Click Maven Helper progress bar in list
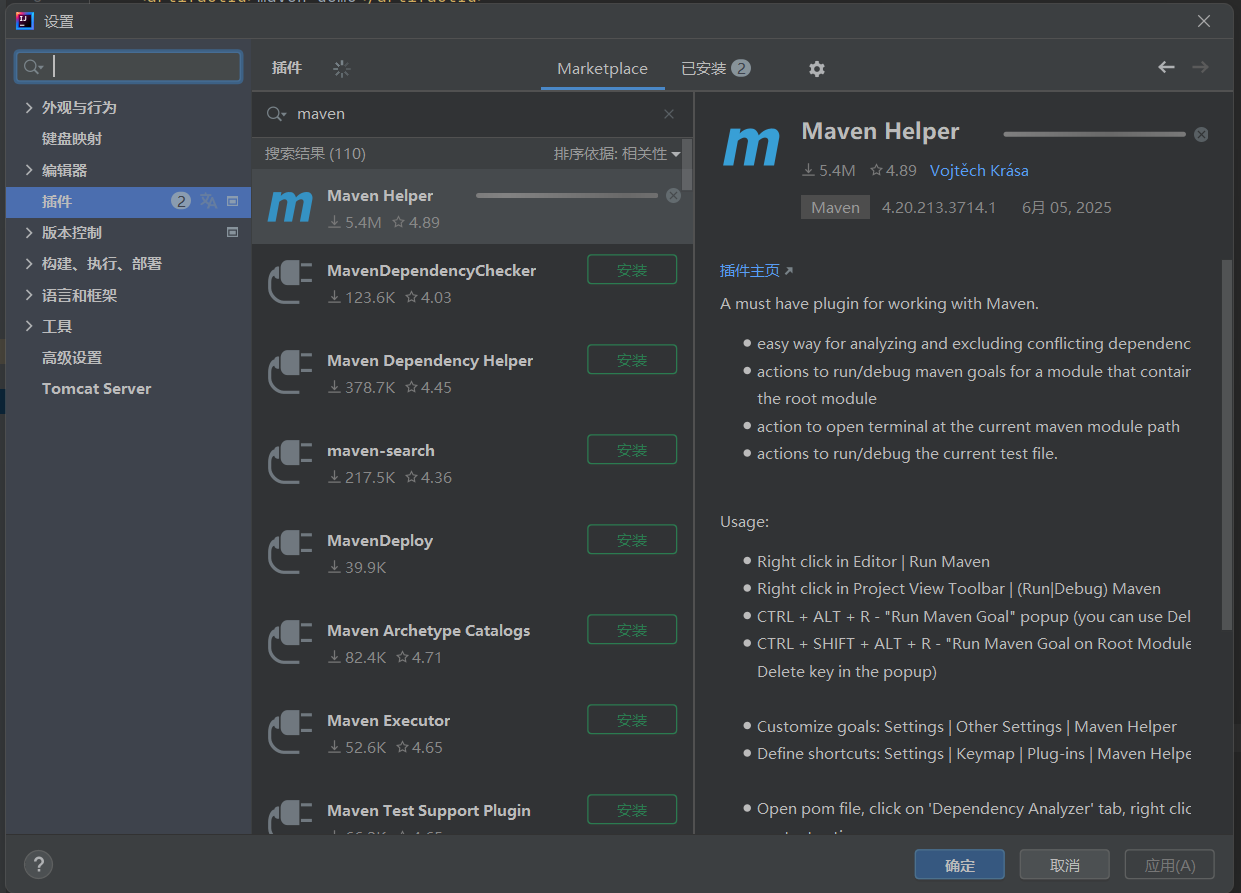 (567, 195)
